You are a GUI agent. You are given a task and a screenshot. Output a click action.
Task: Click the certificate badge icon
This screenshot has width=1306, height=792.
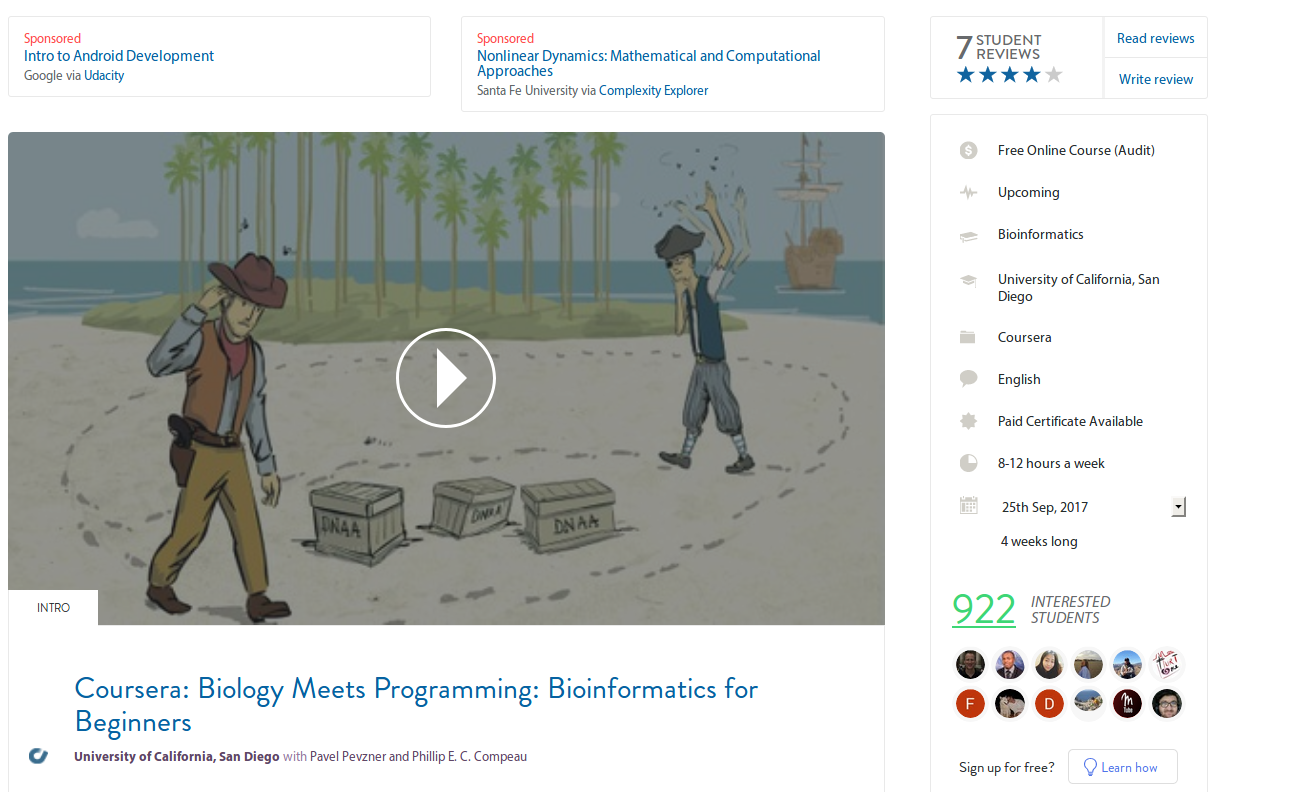[968, 421]
